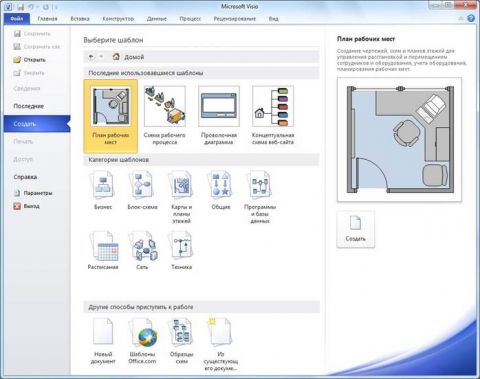Screen dimensions: 480x379
Task: Click the forward arrow in template navigation
Action: point(101,57)
